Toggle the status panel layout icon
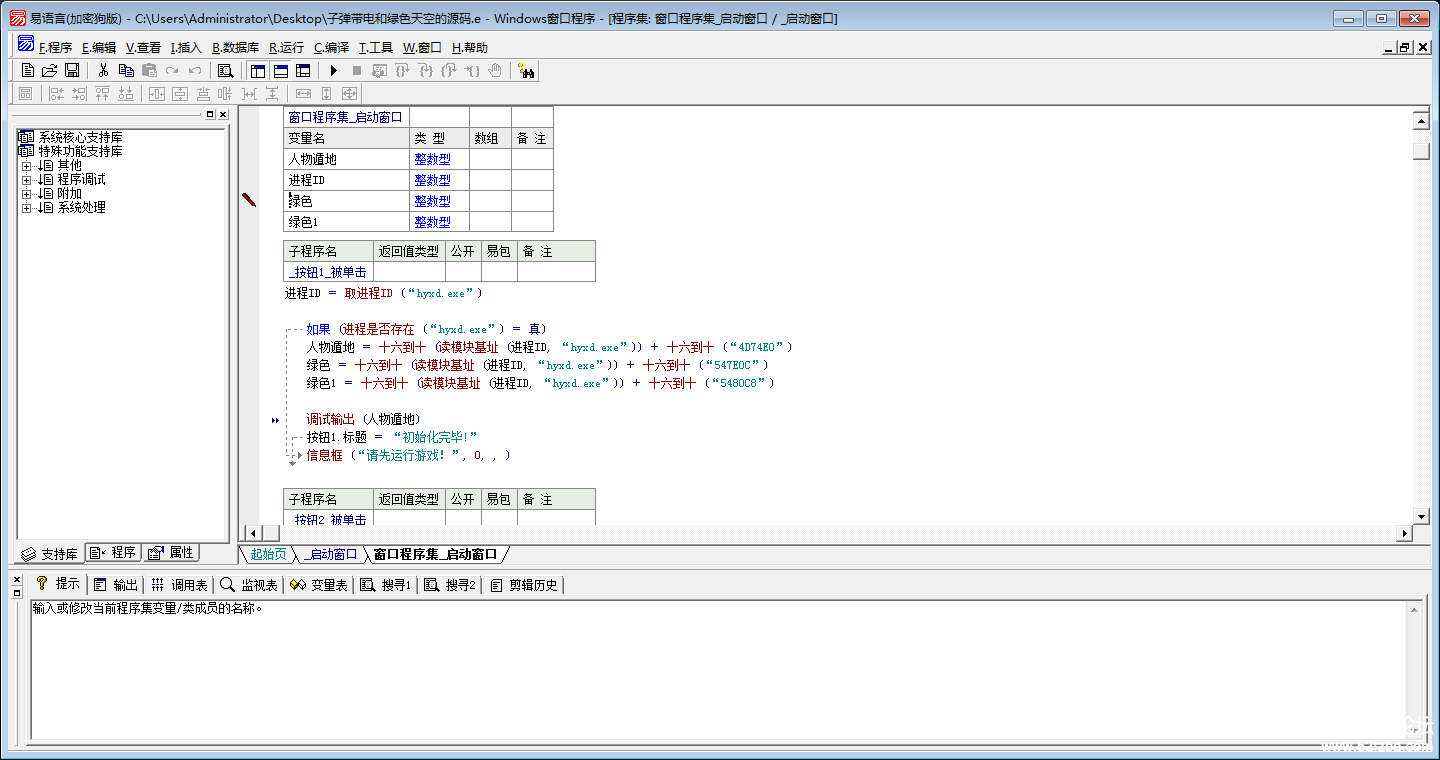The height and width of the screenshot is (760, 1440). click(x=281, y=70)
